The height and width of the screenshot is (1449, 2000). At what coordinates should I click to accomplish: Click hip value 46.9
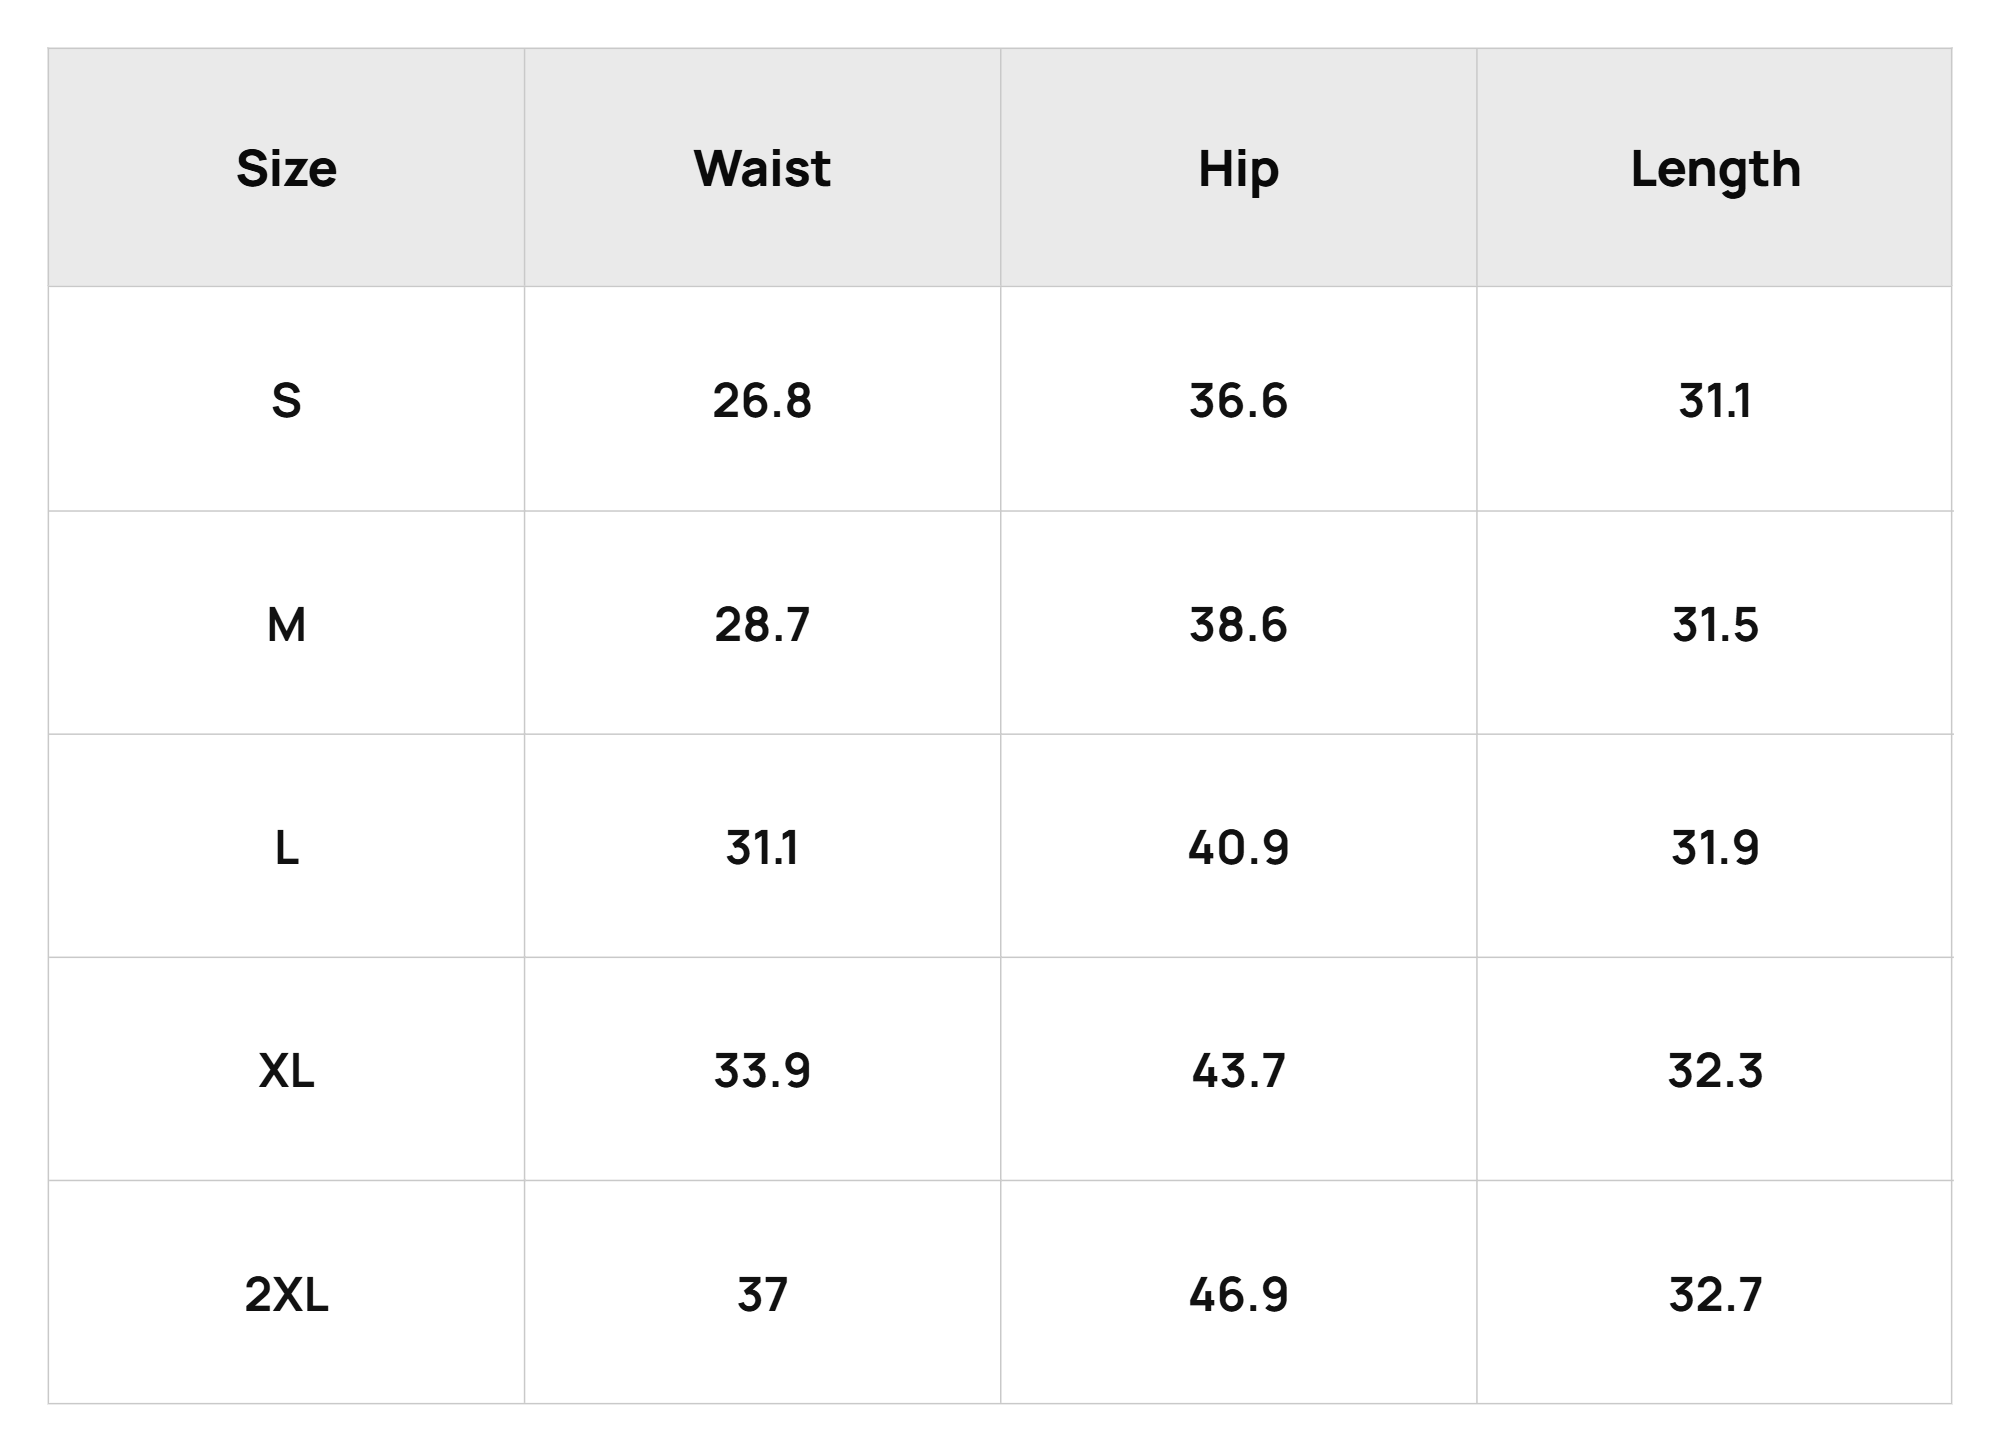(x=1238, y=1294)
